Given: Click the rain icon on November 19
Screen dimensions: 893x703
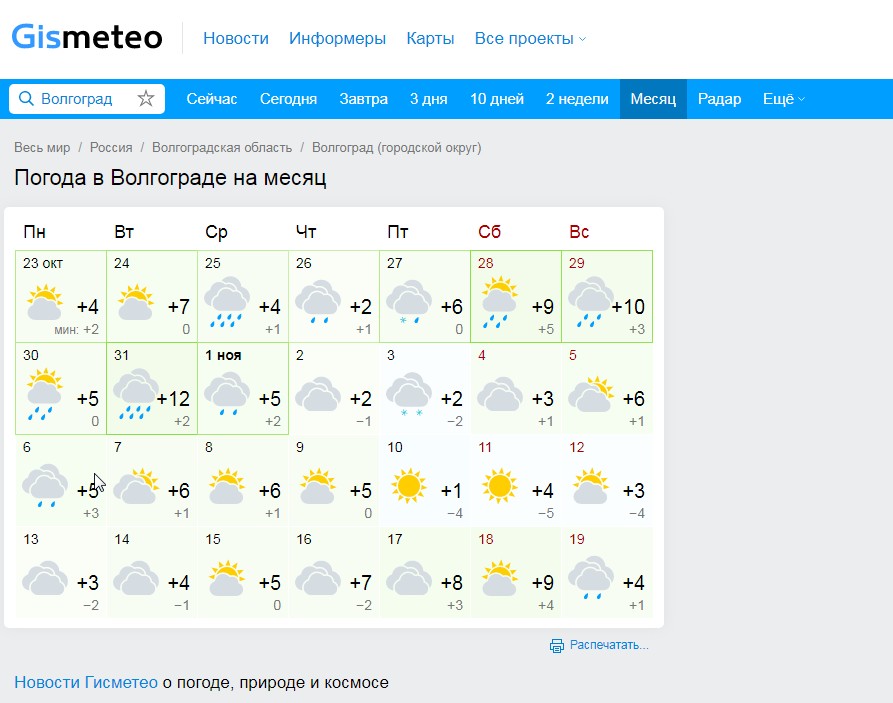Looking at the screenshot, I should (591, 578).
